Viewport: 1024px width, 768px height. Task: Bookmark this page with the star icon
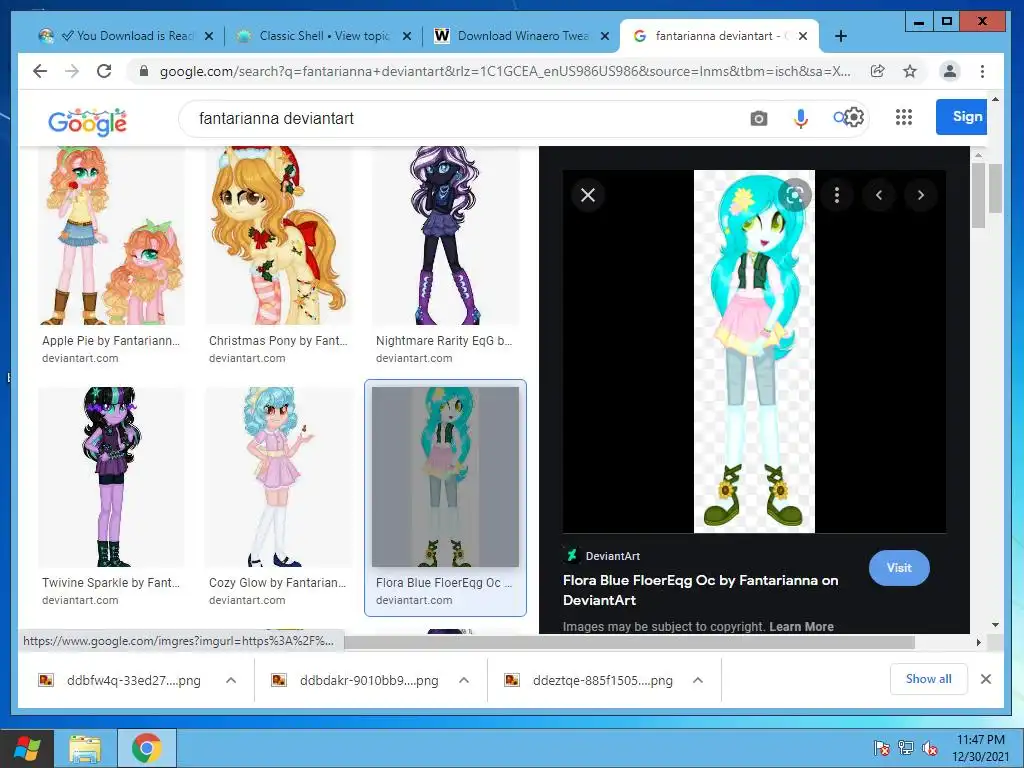(910, 71)
